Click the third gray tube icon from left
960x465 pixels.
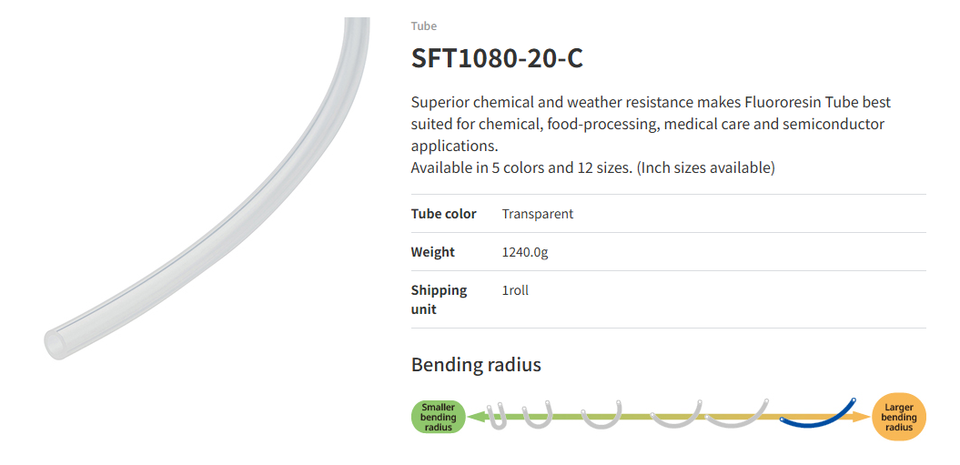[602, 416]
